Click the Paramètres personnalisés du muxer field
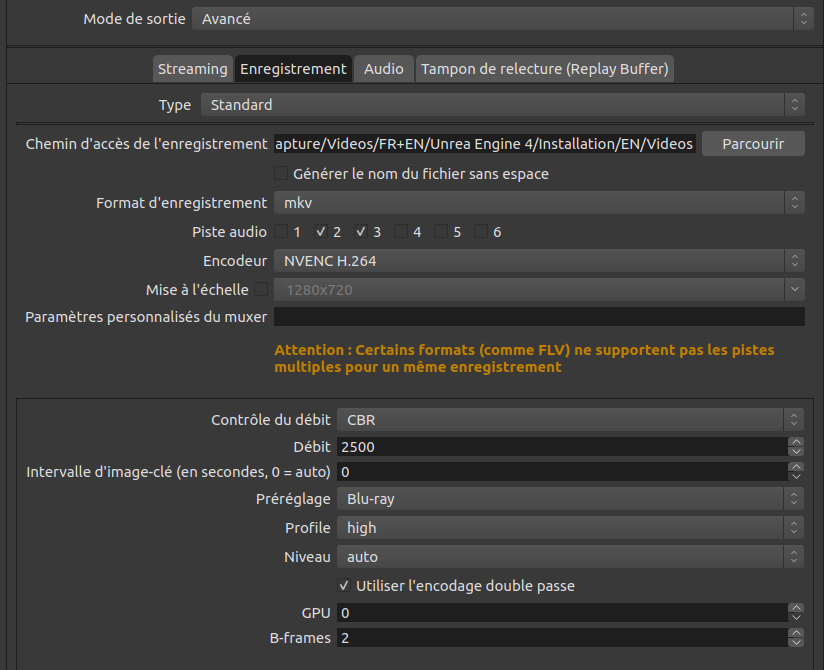824x670 pixels. (x=539, y=317)
